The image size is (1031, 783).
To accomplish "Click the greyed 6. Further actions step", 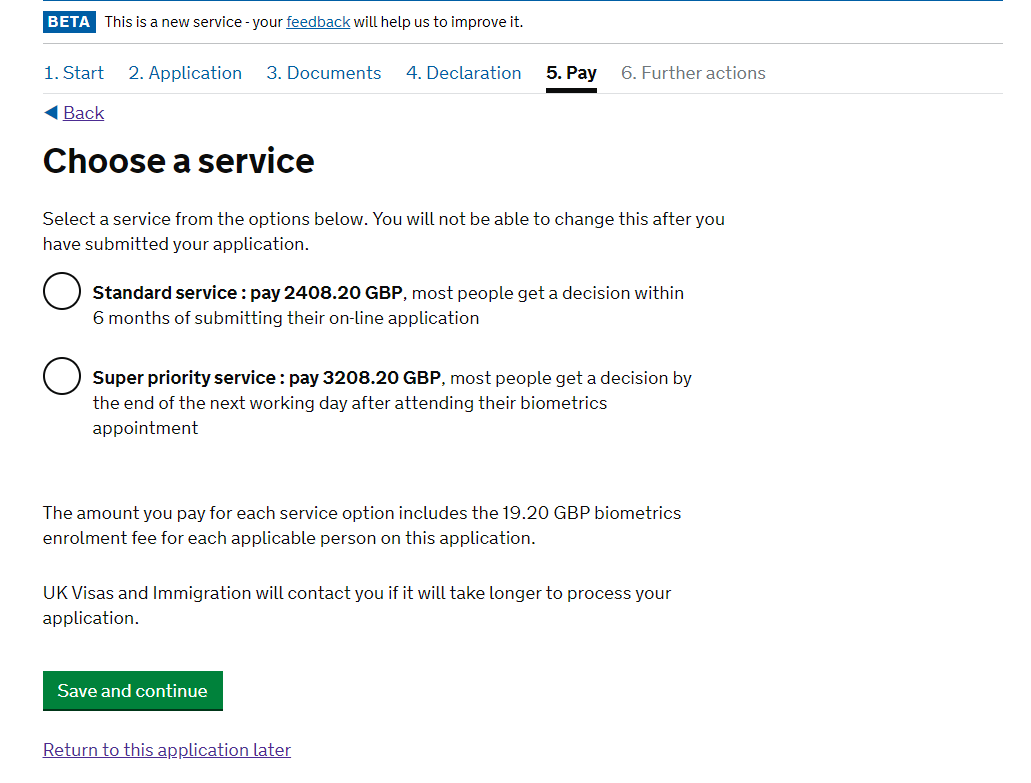I will coord(693,73).
